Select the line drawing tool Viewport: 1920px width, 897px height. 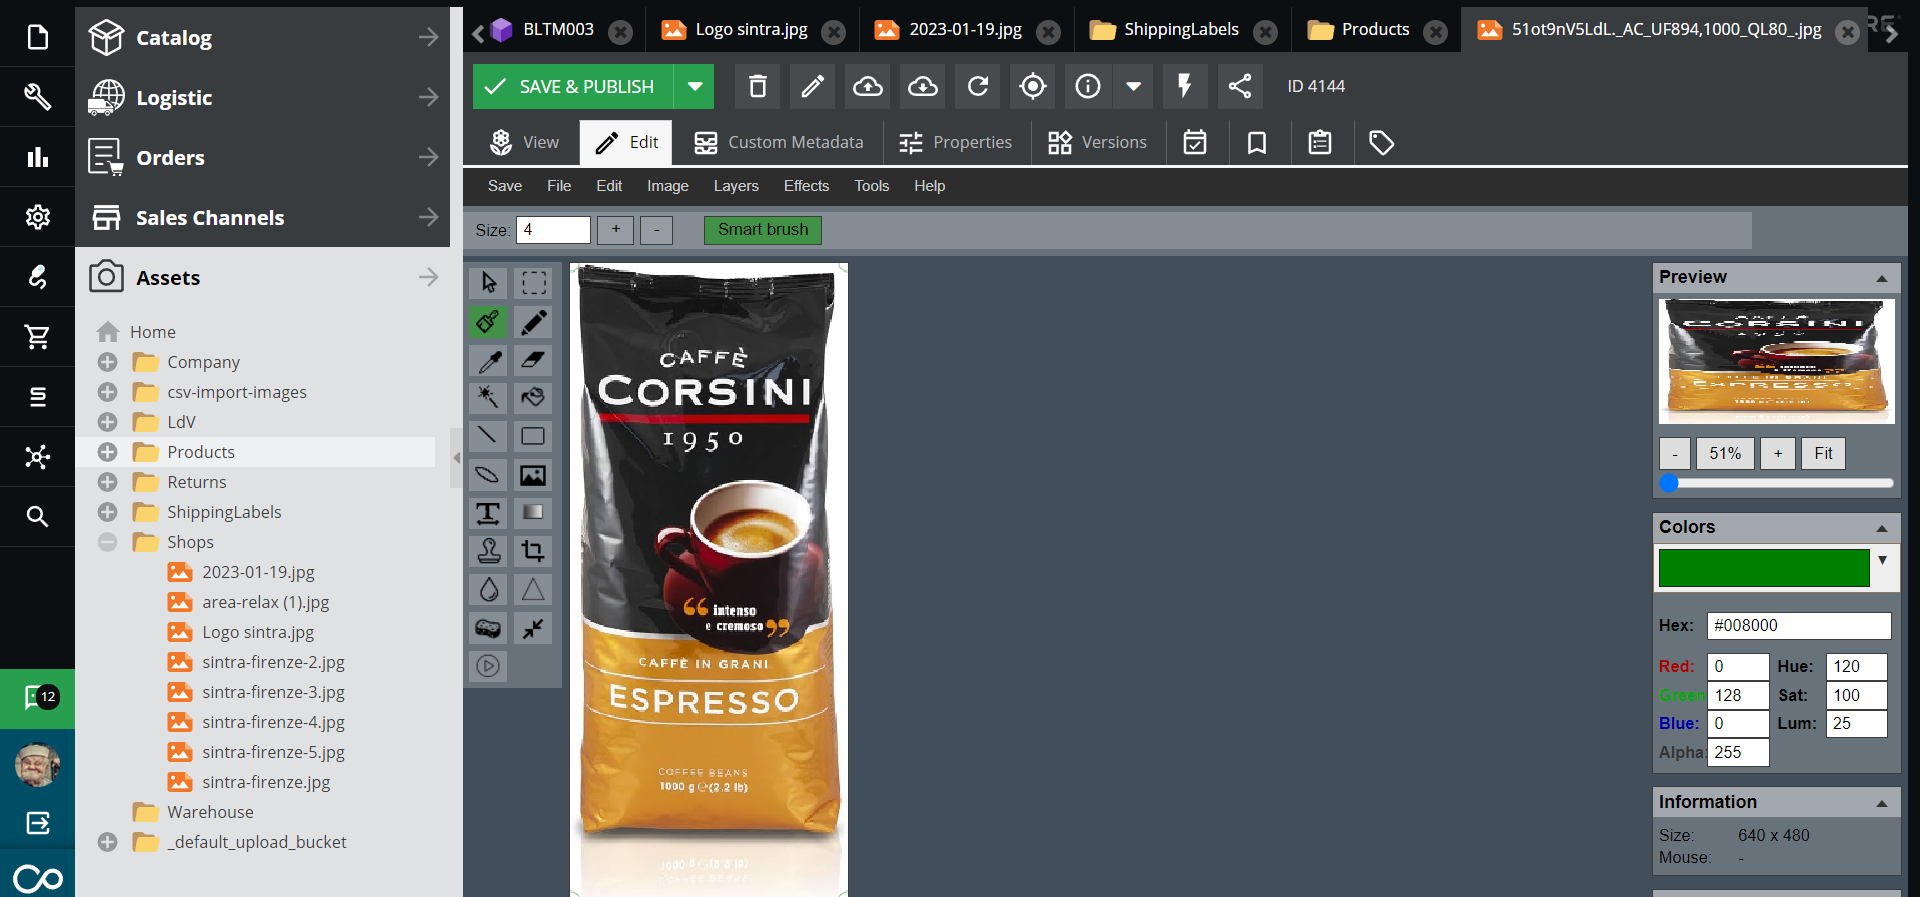tap(488, 436)
